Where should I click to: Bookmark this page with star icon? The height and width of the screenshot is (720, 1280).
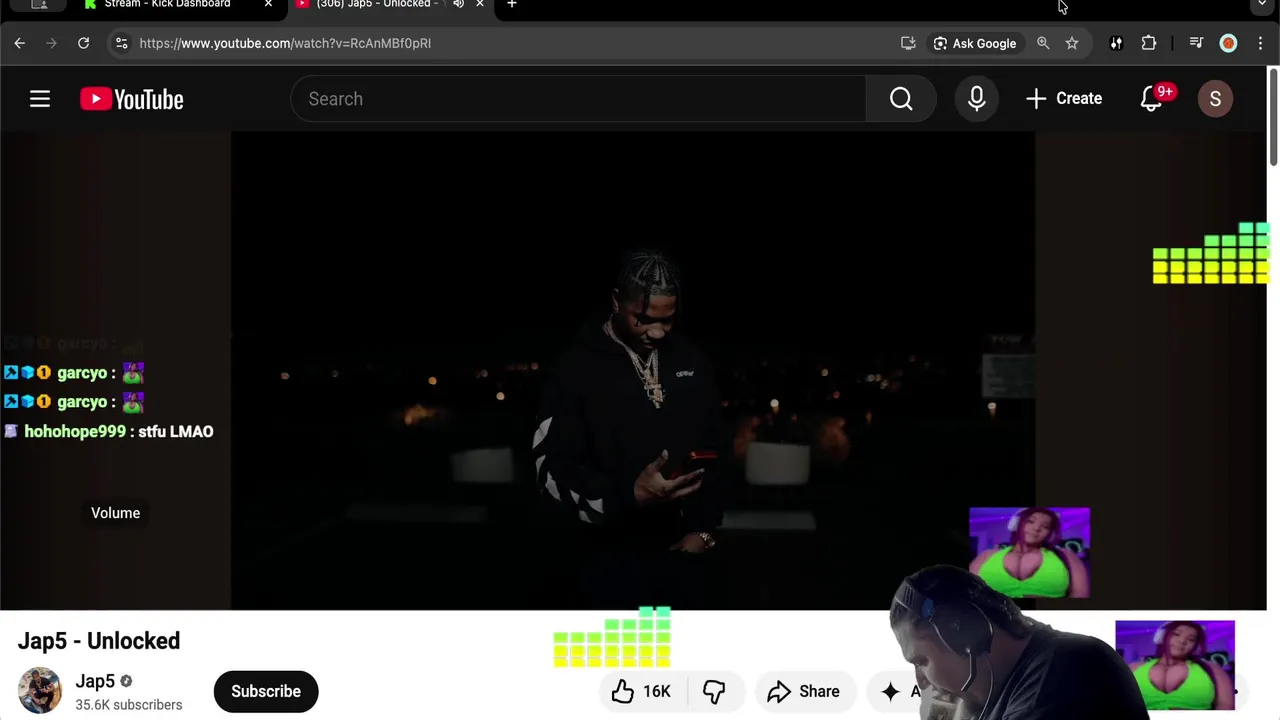point(1072,43)
